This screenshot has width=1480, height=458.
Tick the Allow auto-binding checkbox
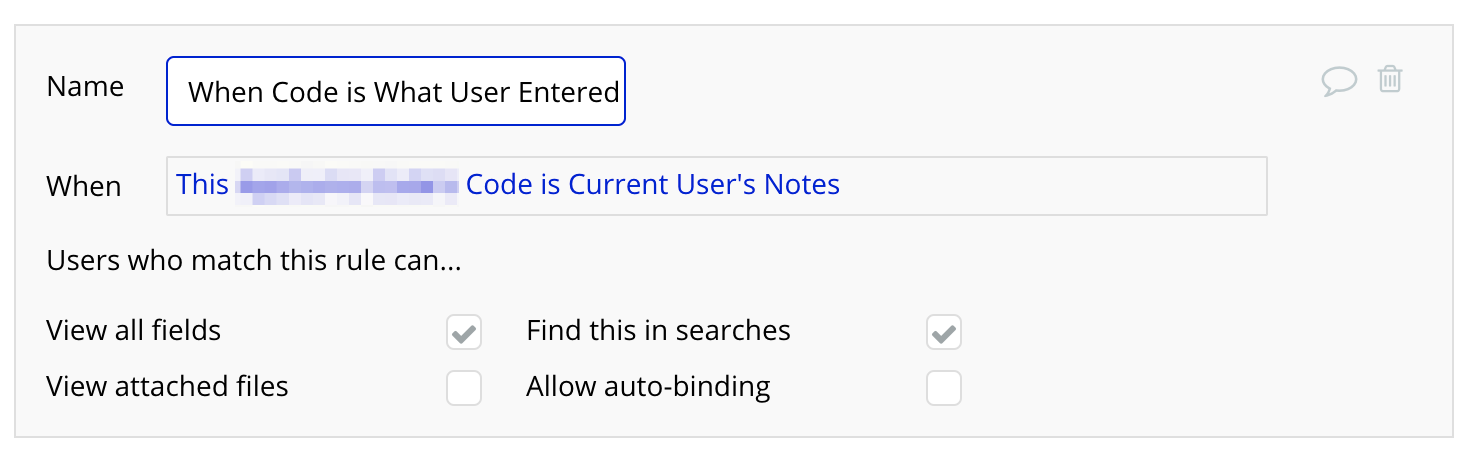(x=944, y=388)
